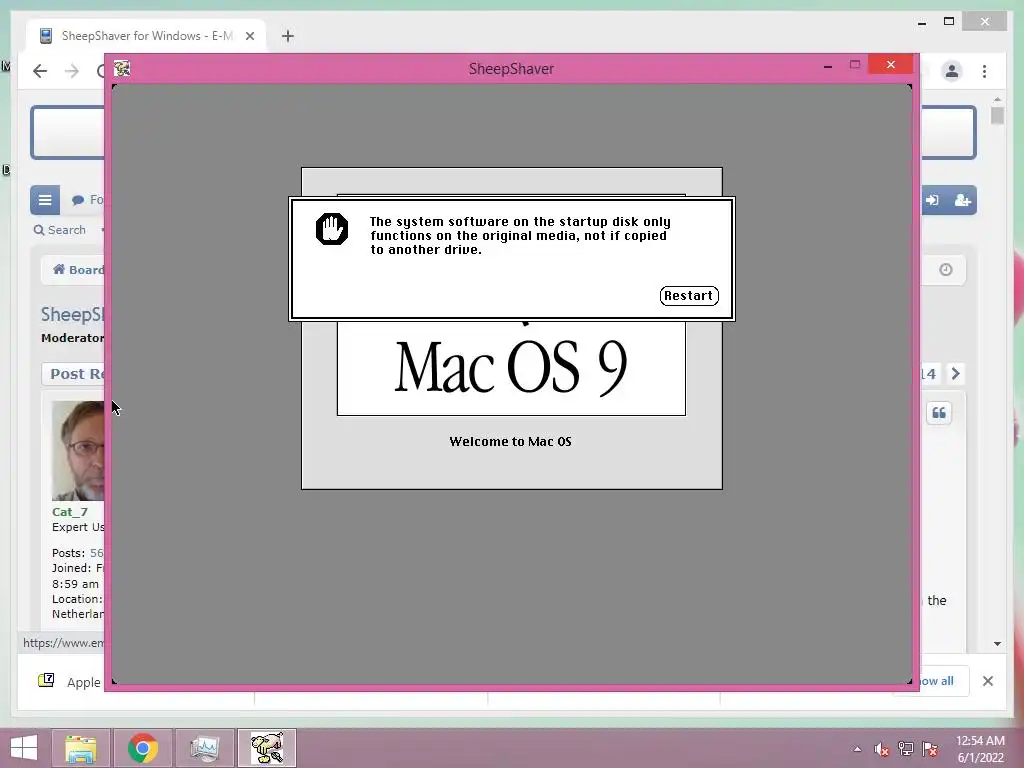The image size is (1024, 768).
Task: Minimize the SheepShaver window
Action: [x=827, y=65]
